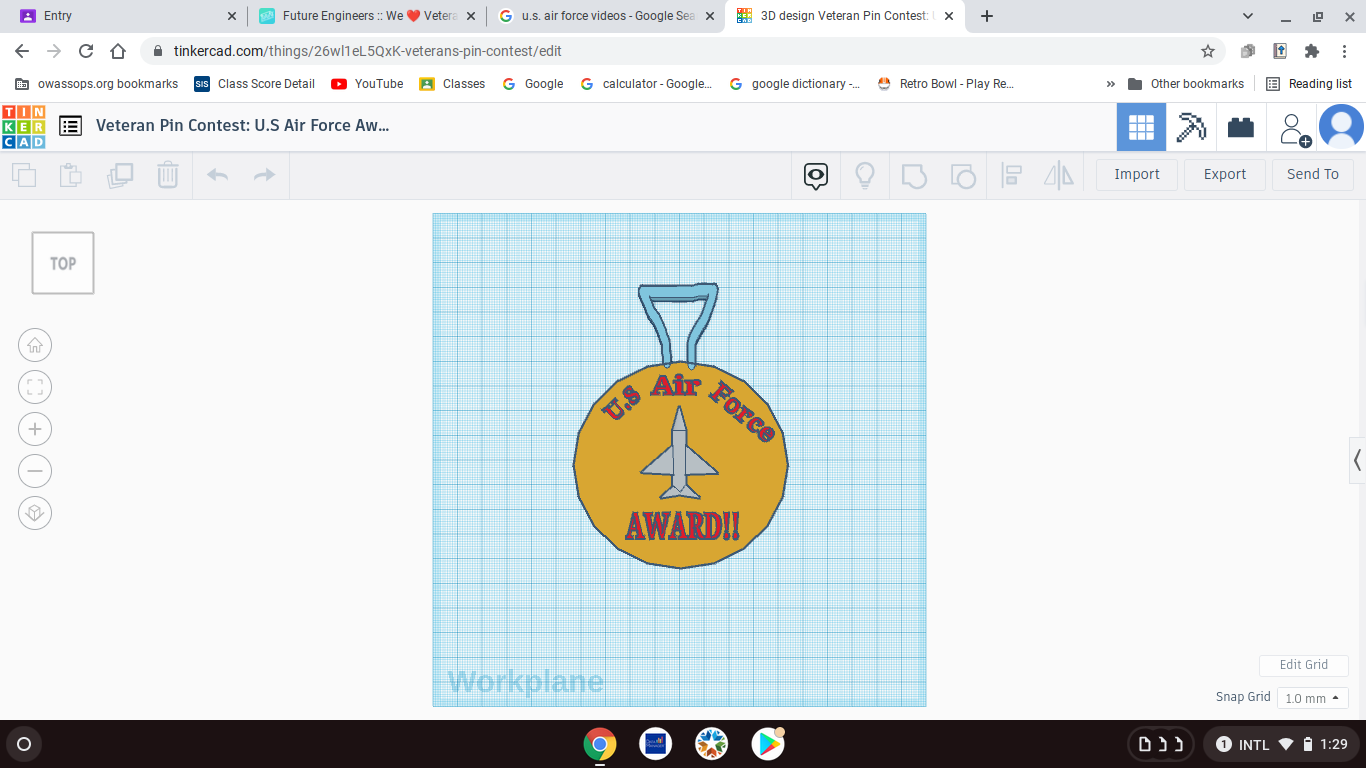1366x768 pixels.
Task: Click the Edit Grid button
Action: [x=1304, y=665]
